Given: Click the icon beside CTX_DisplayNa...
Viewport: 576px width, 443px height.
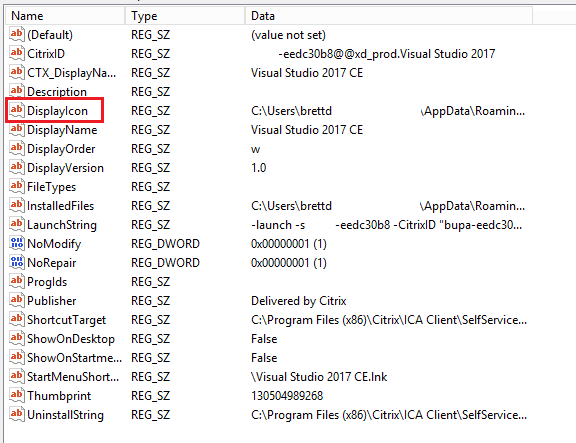Looking at the screenshot, I should (x=17, y=72).
